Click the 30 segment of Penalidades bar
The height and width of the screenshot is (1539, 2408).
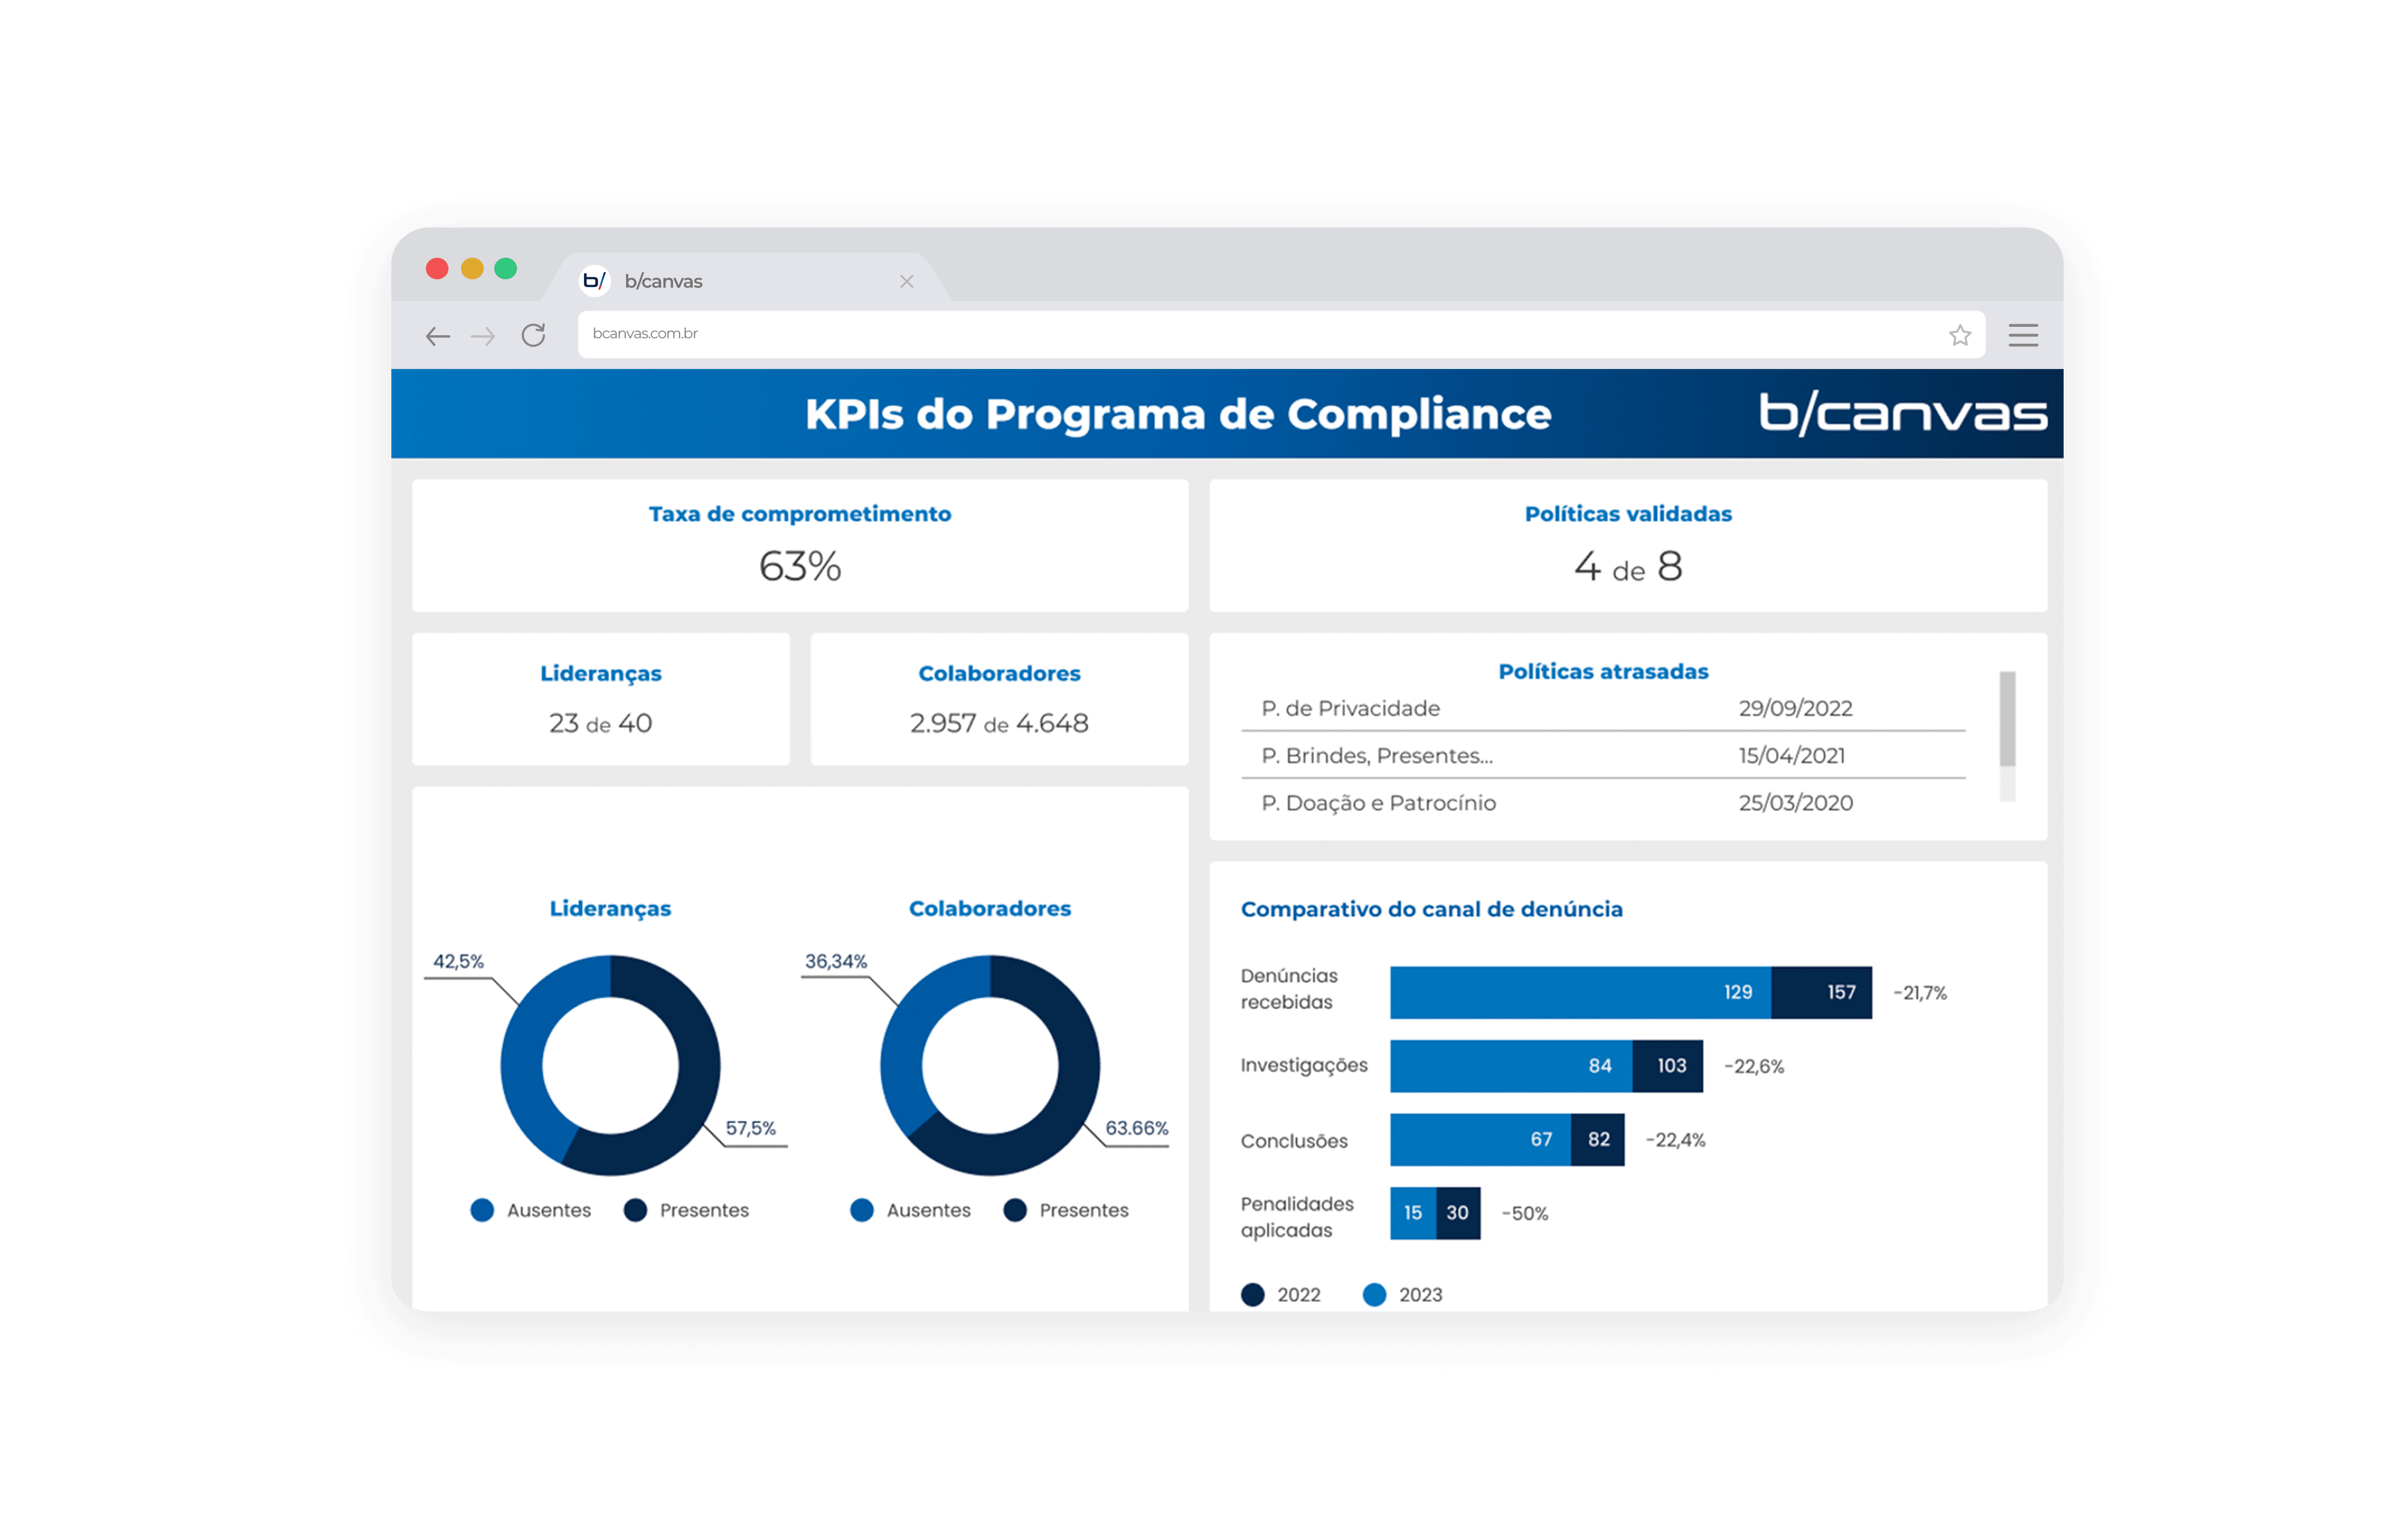[1458, 1213]
